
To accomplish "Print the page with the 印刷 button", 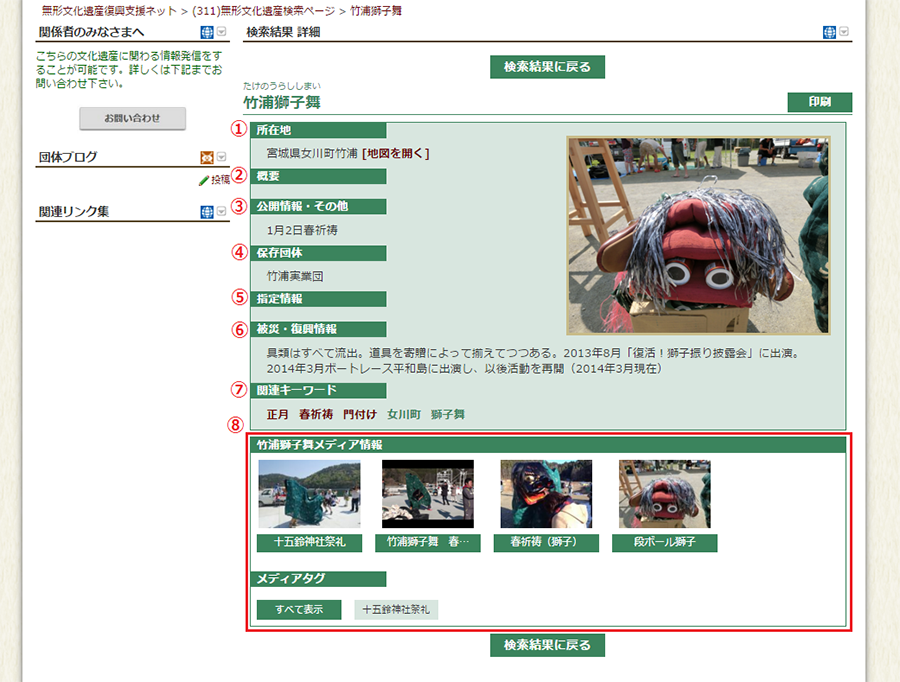I will pyautogui.click(x=819, y=102).
